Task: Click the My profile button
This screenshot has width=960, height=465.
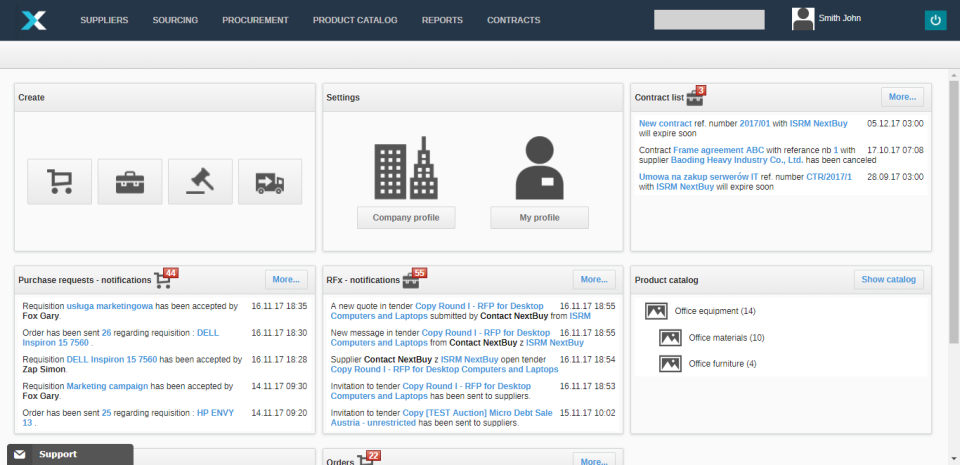Action: [x=539, y=218]
